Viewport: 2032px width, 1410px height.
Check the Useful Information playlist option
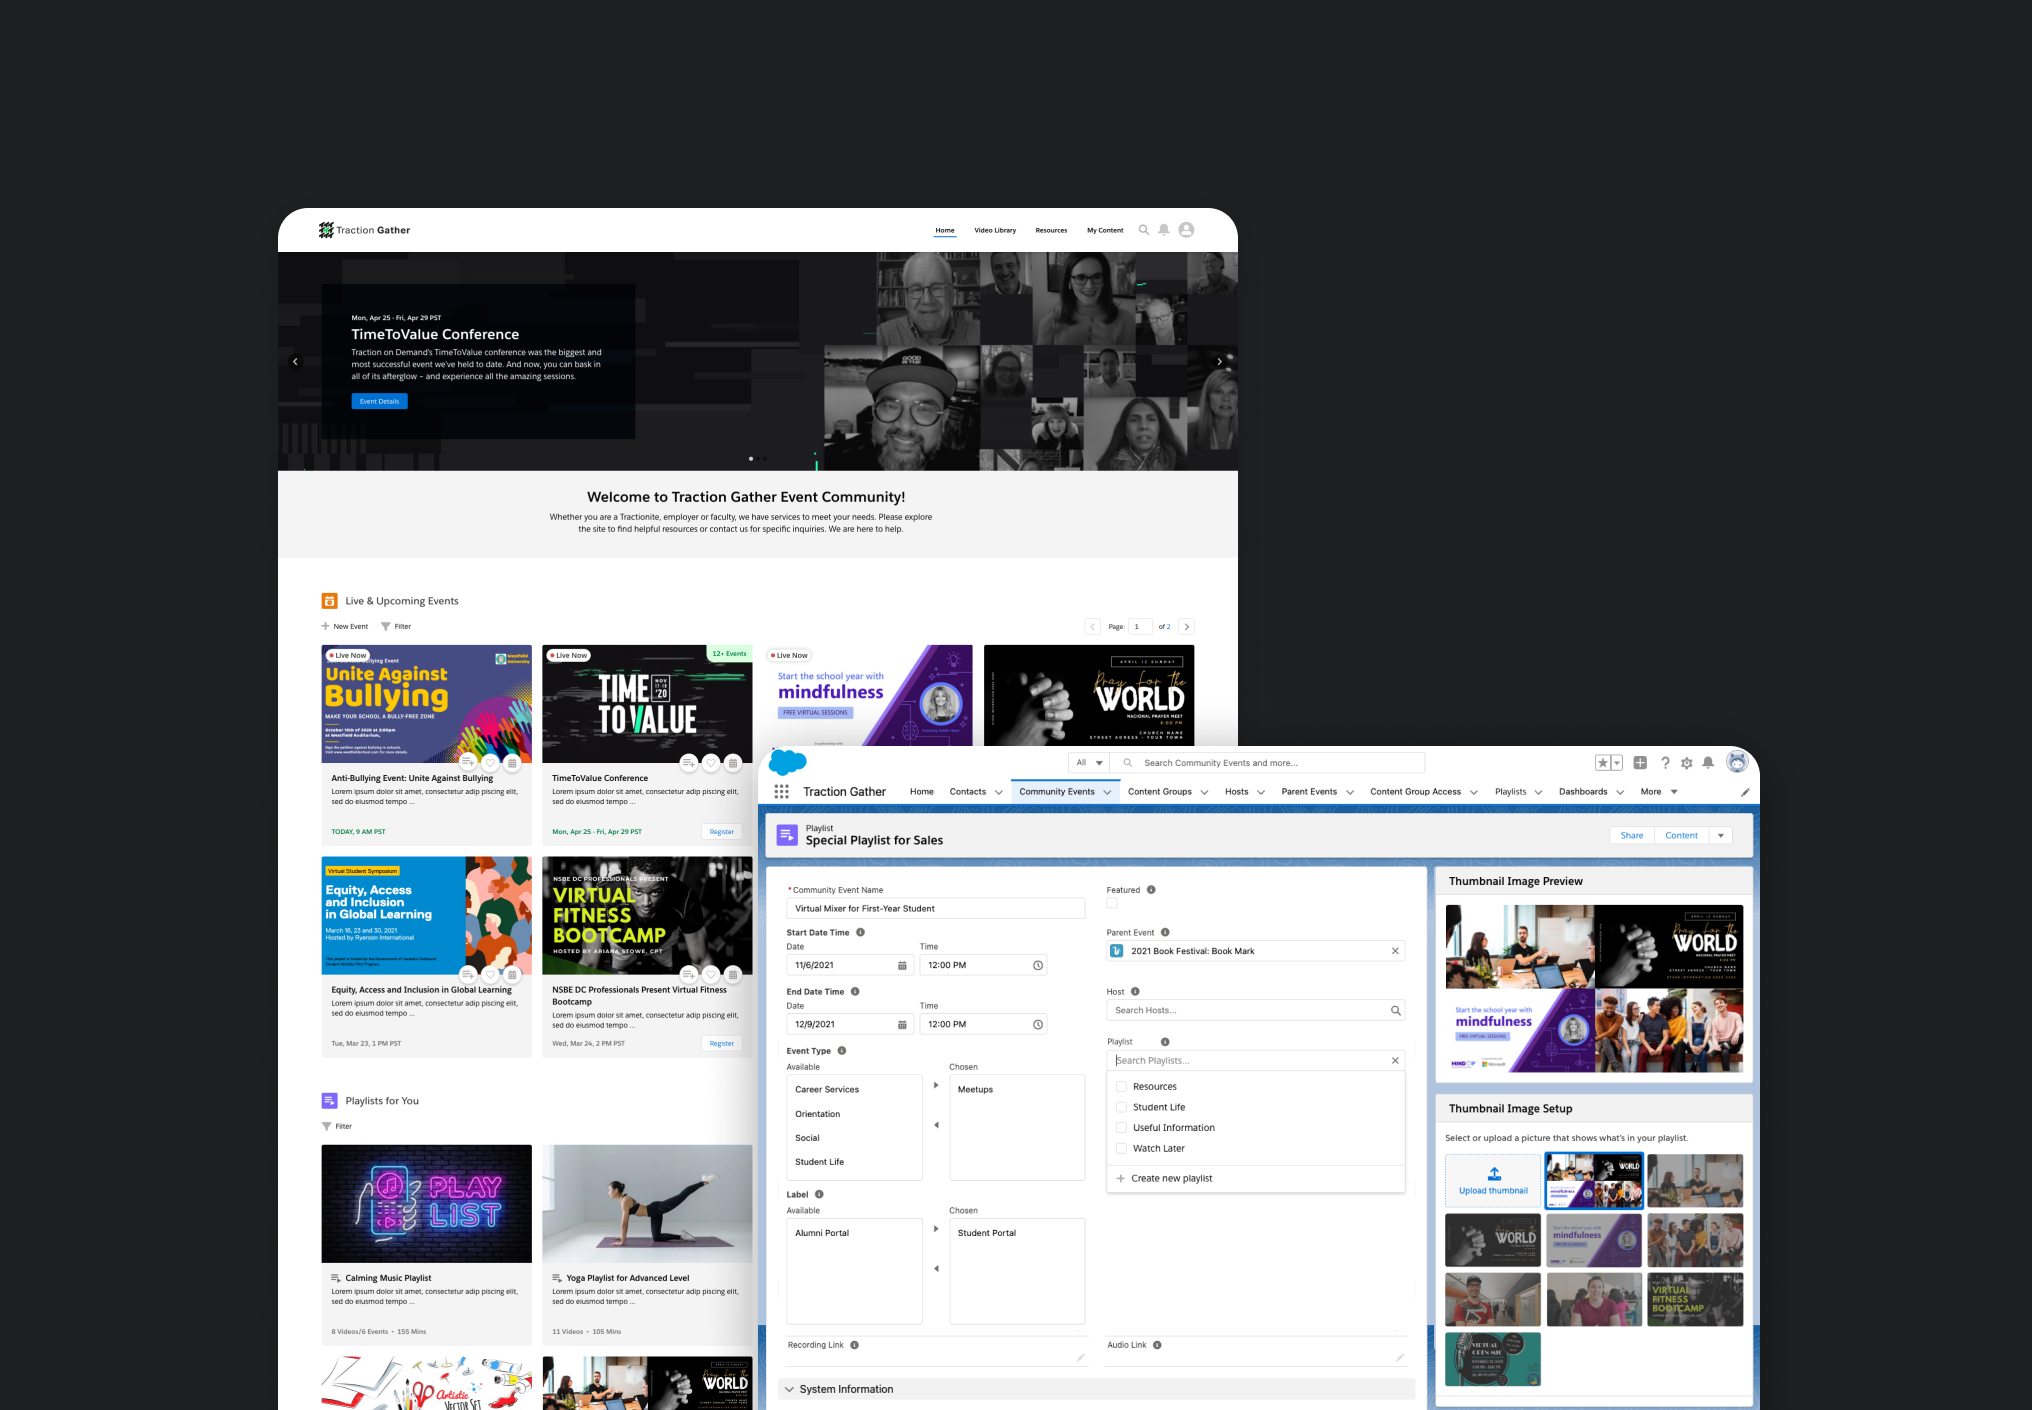coord(1122,1128)
